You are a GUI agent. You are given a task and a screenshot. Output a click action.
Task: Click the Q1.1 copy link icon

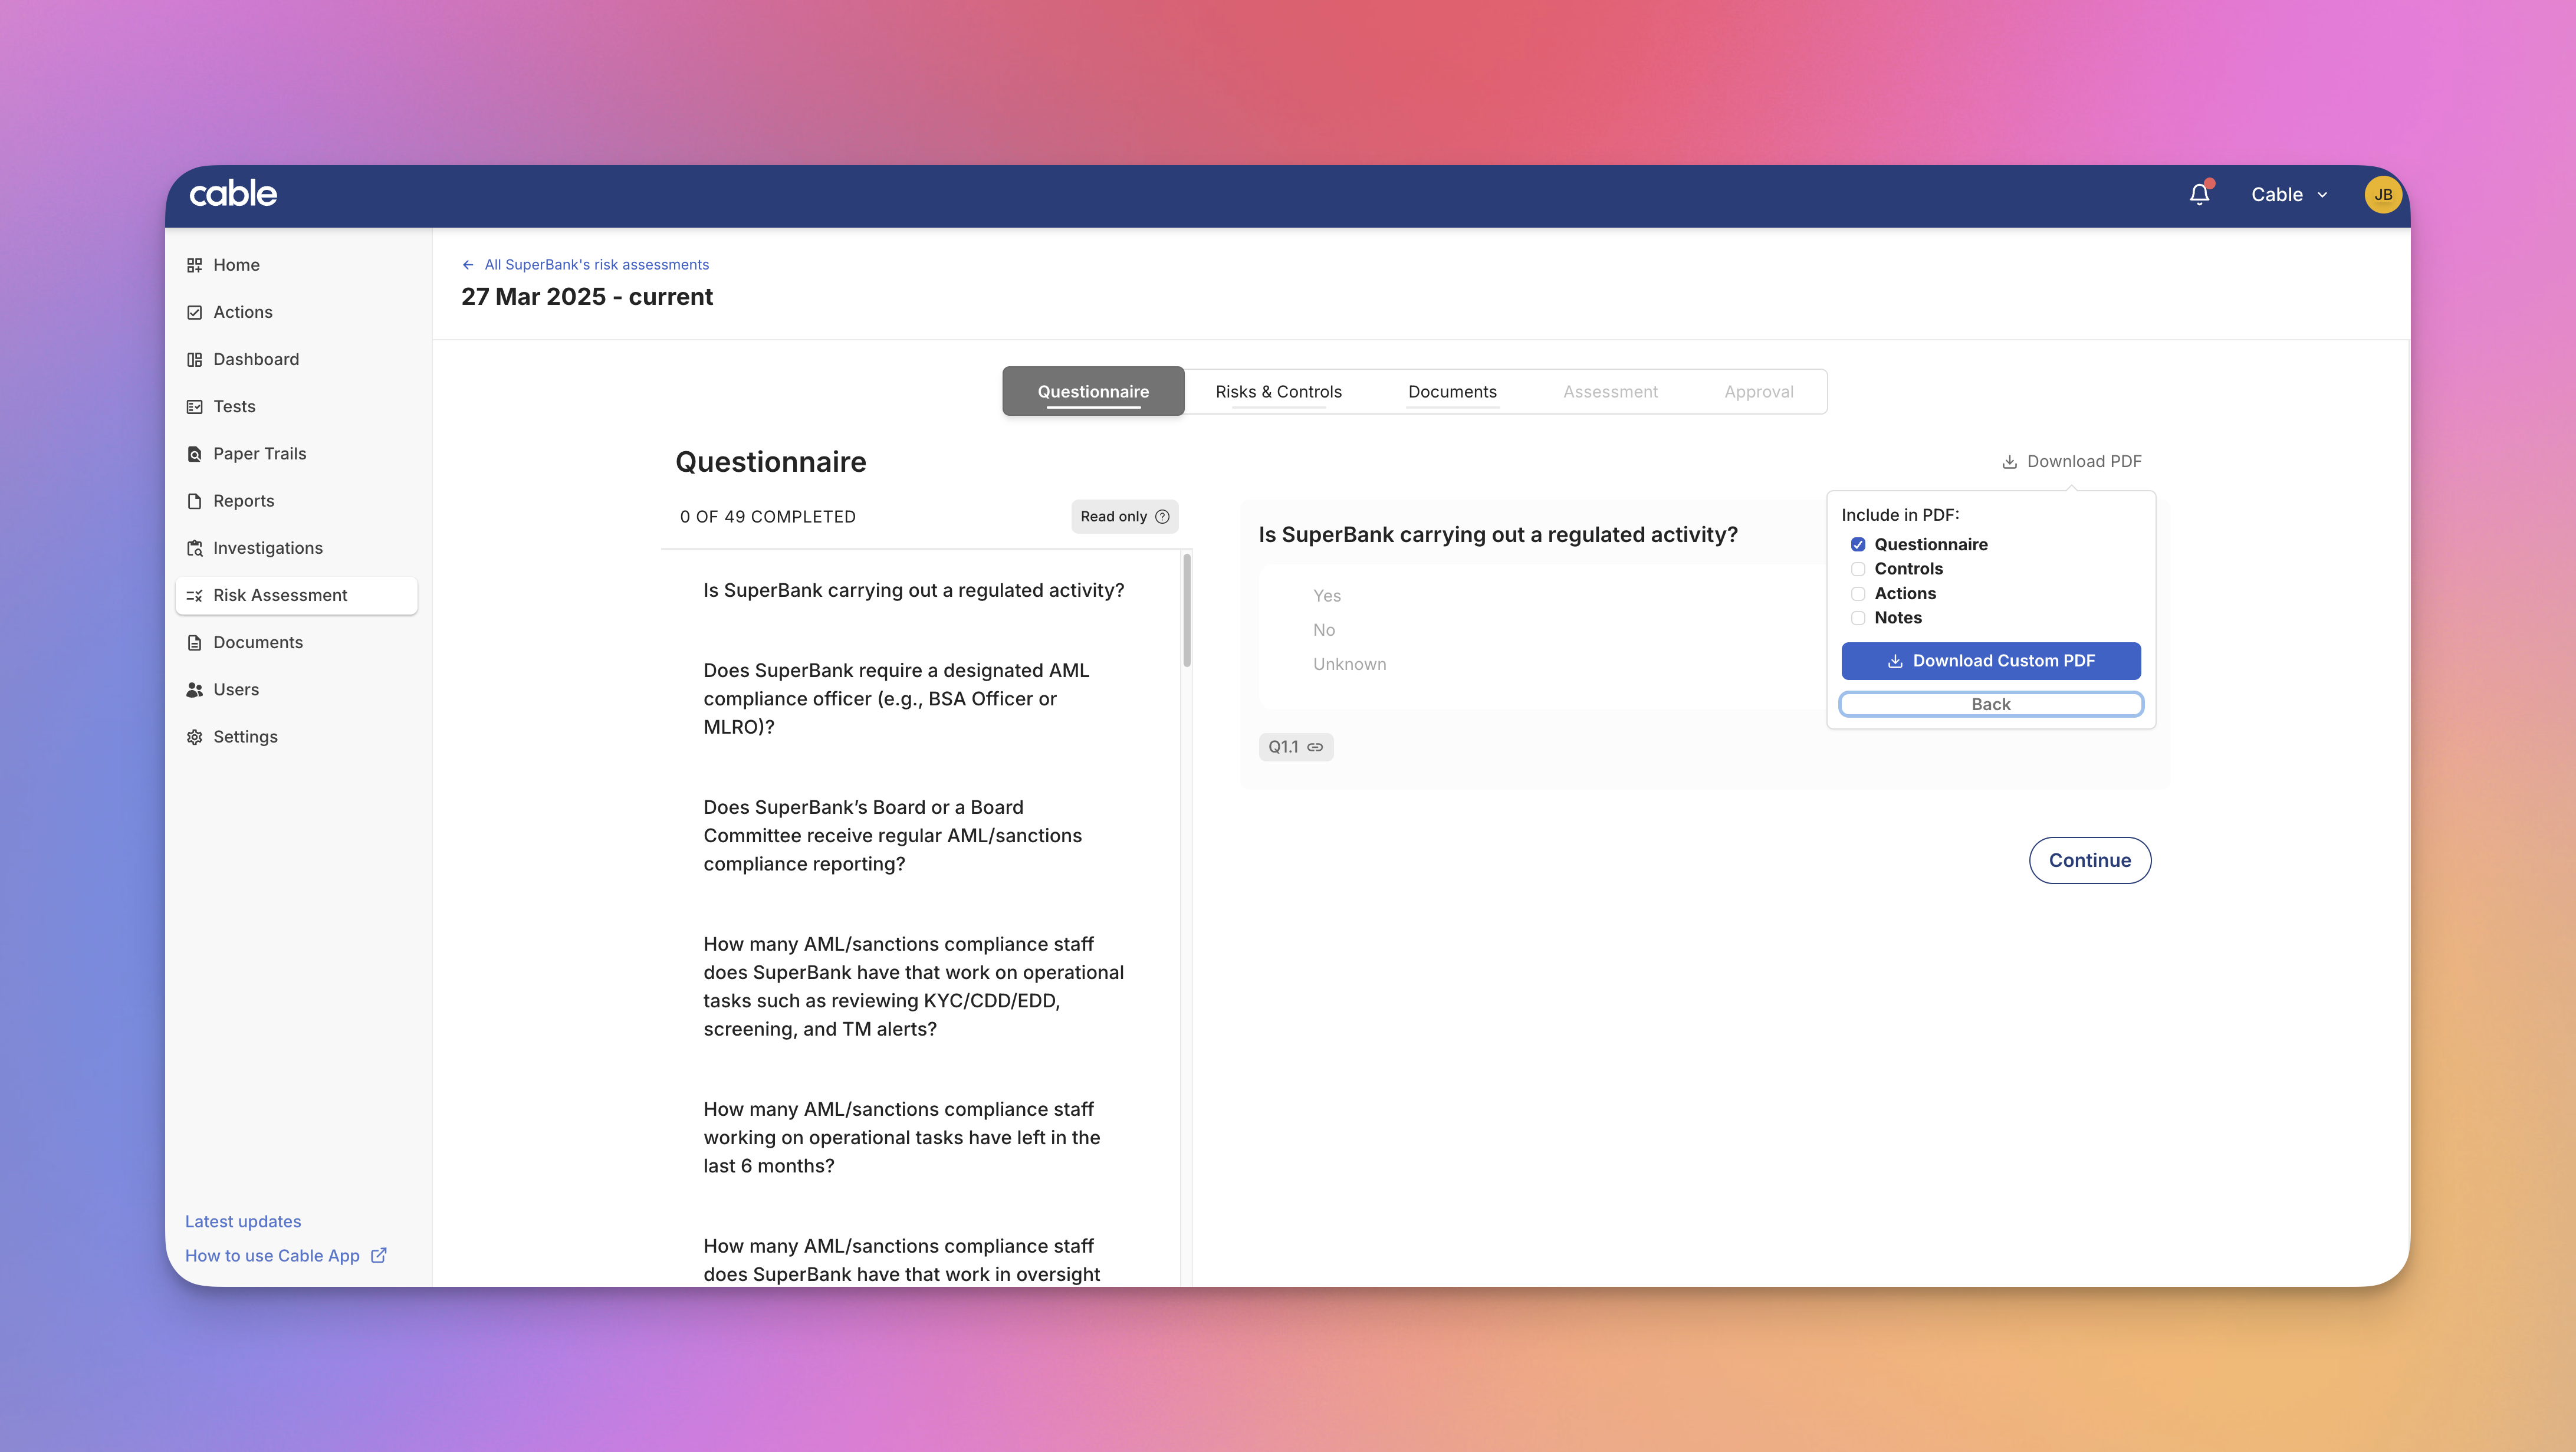1315,747
